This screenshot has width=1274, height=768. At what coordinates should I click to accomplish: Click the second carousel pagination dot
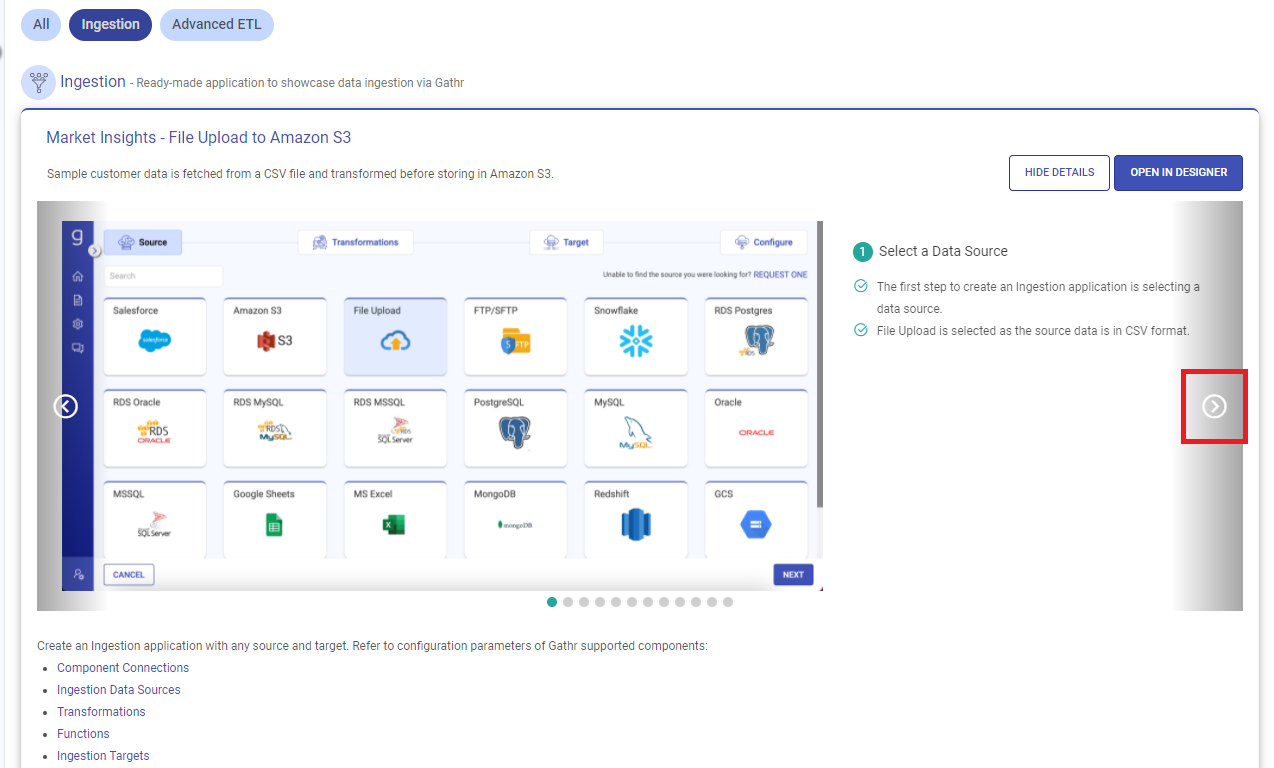pyautogui.click(x=568, y=602)
